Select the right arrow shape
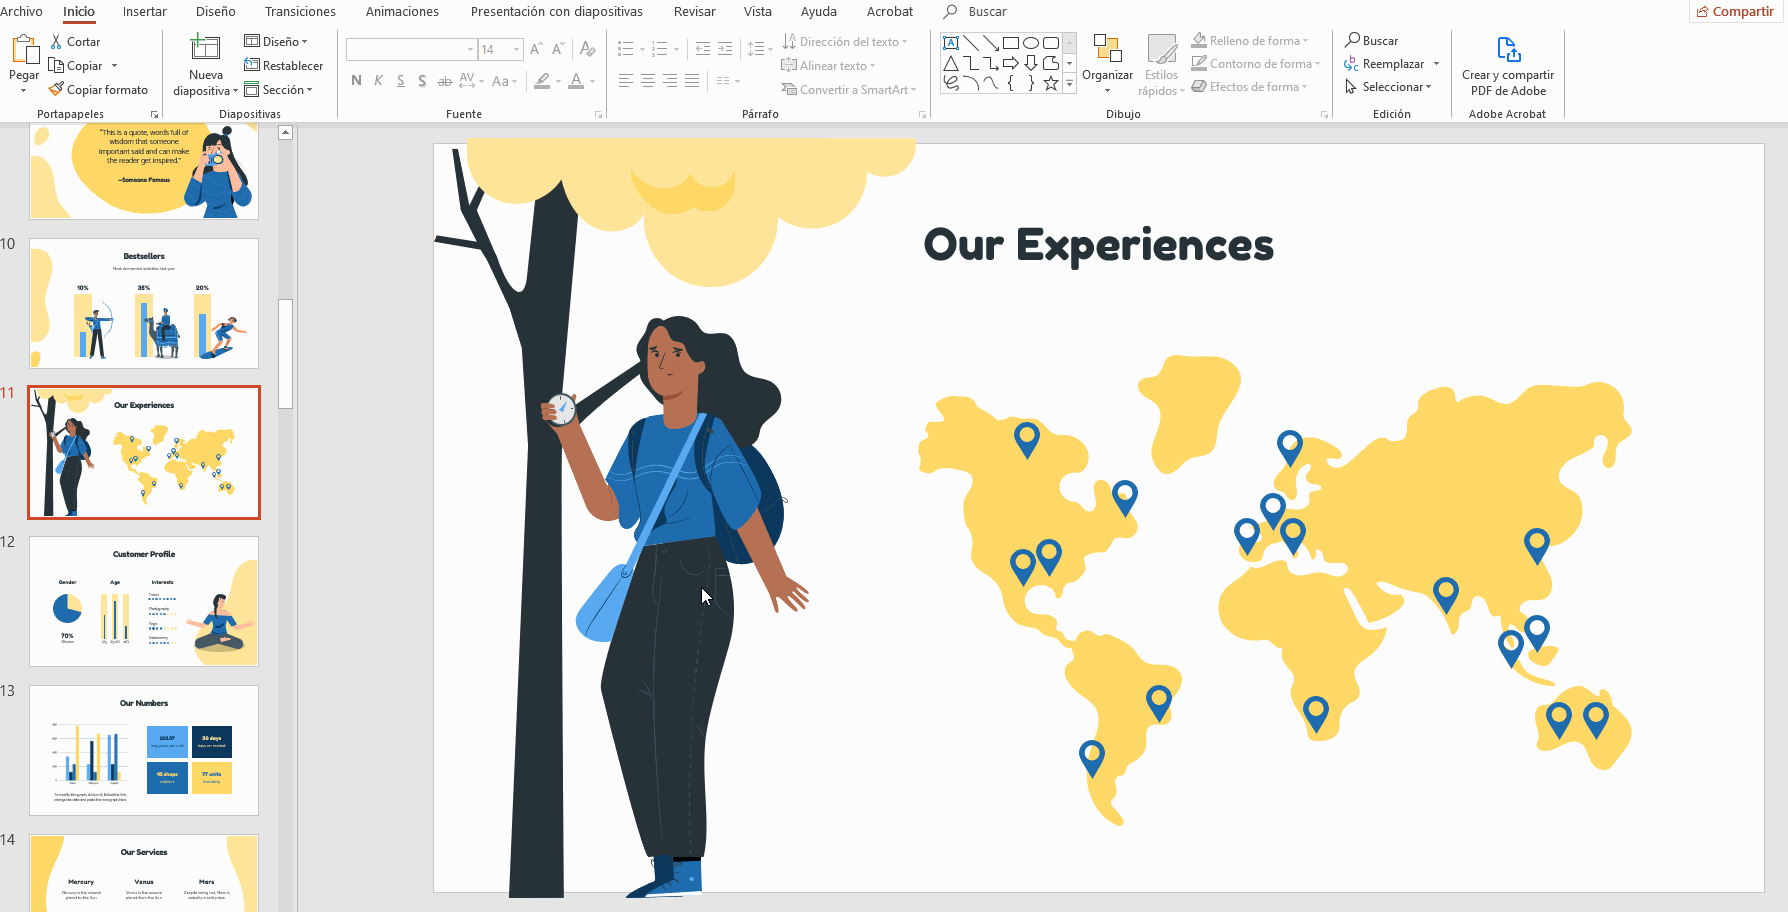1788x912 pixels. click(x=1011, y=63)
